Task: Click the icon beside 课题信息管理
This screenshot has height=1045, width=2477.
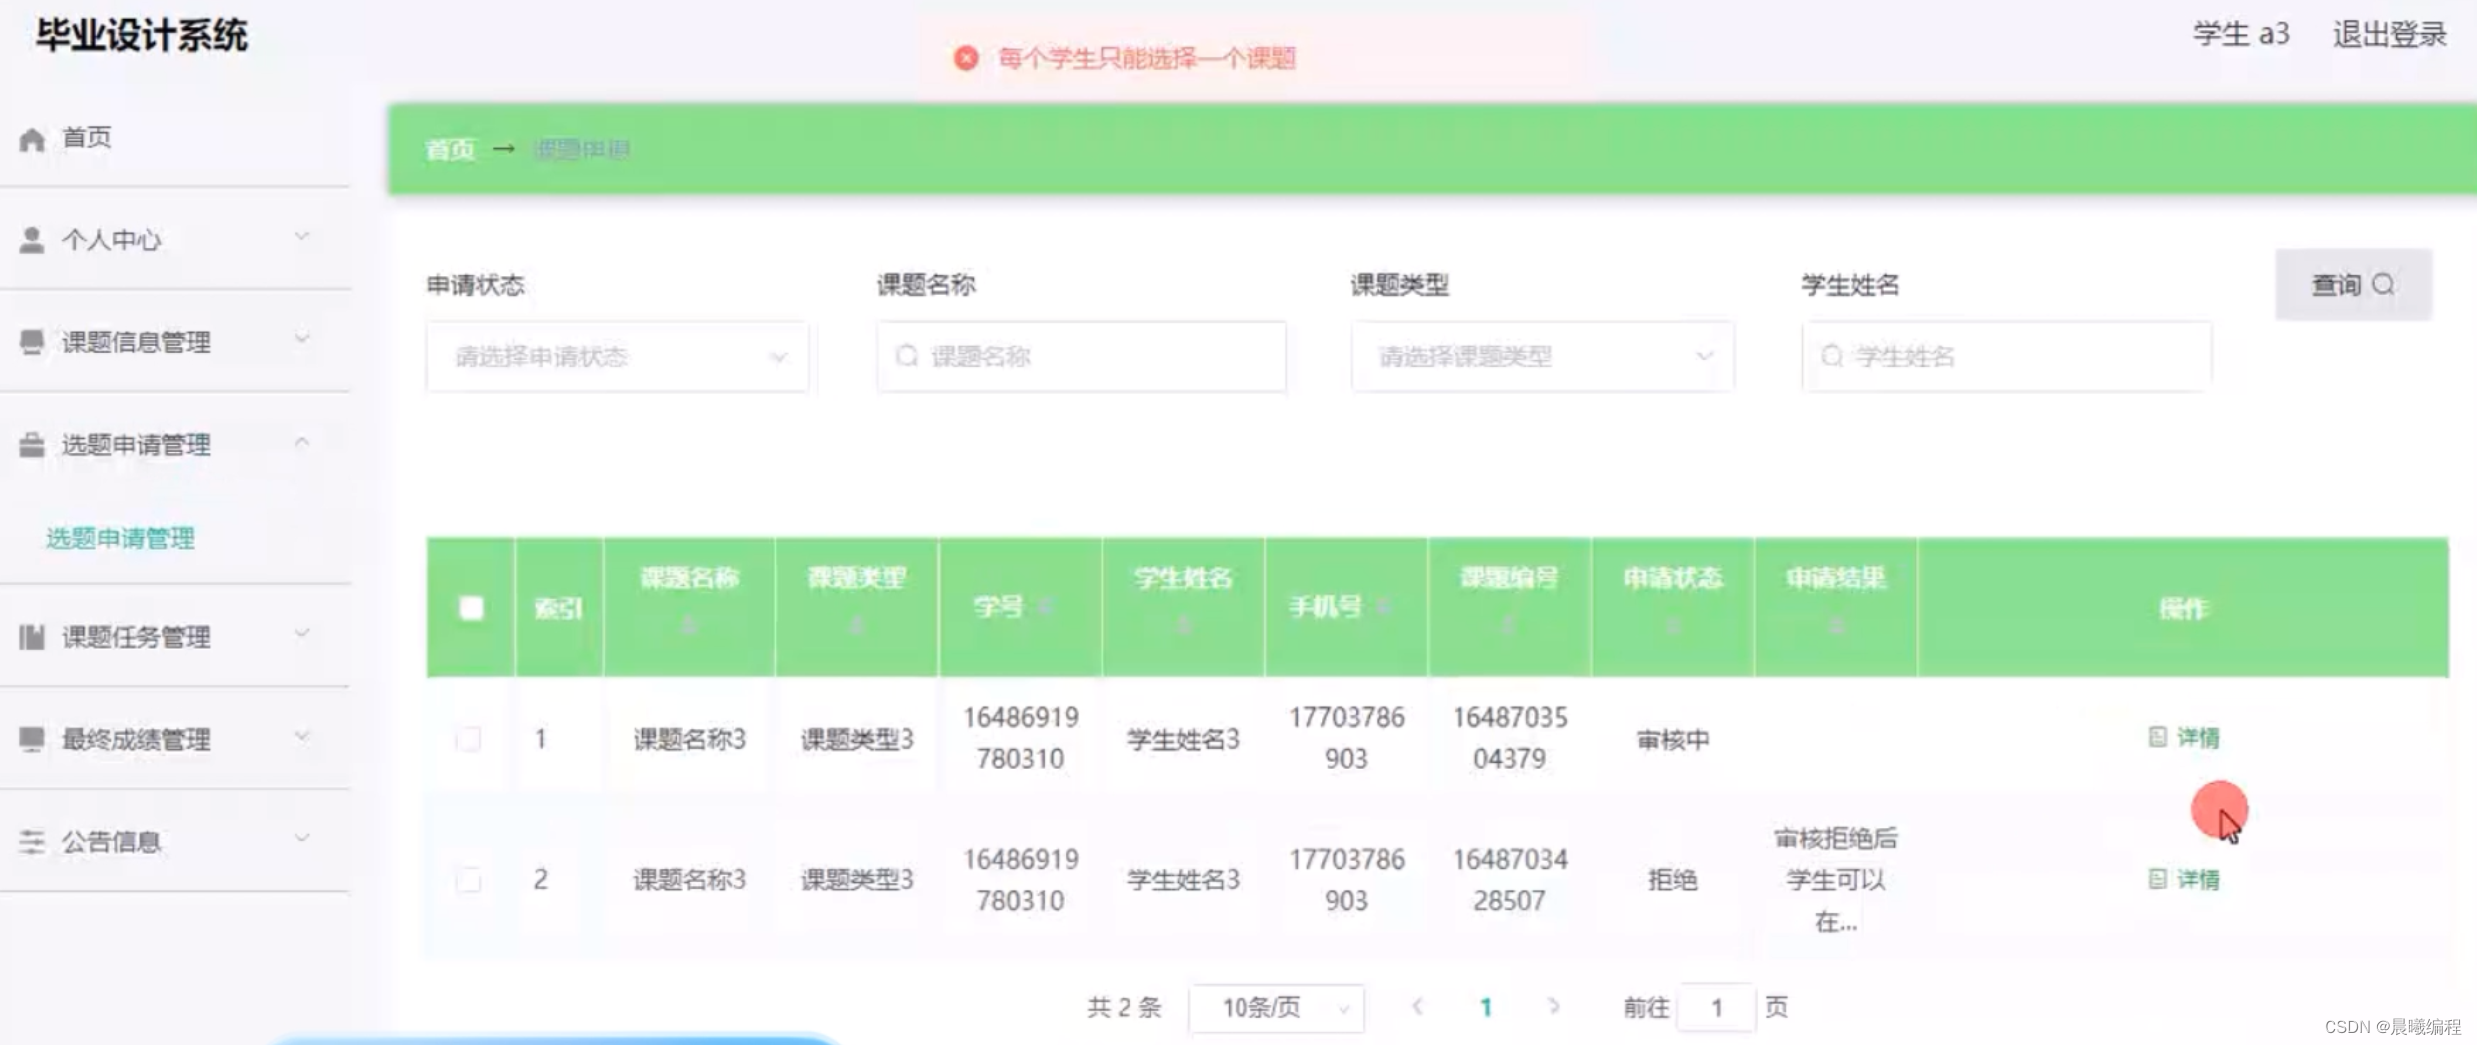Action: (x=32, y=342)
